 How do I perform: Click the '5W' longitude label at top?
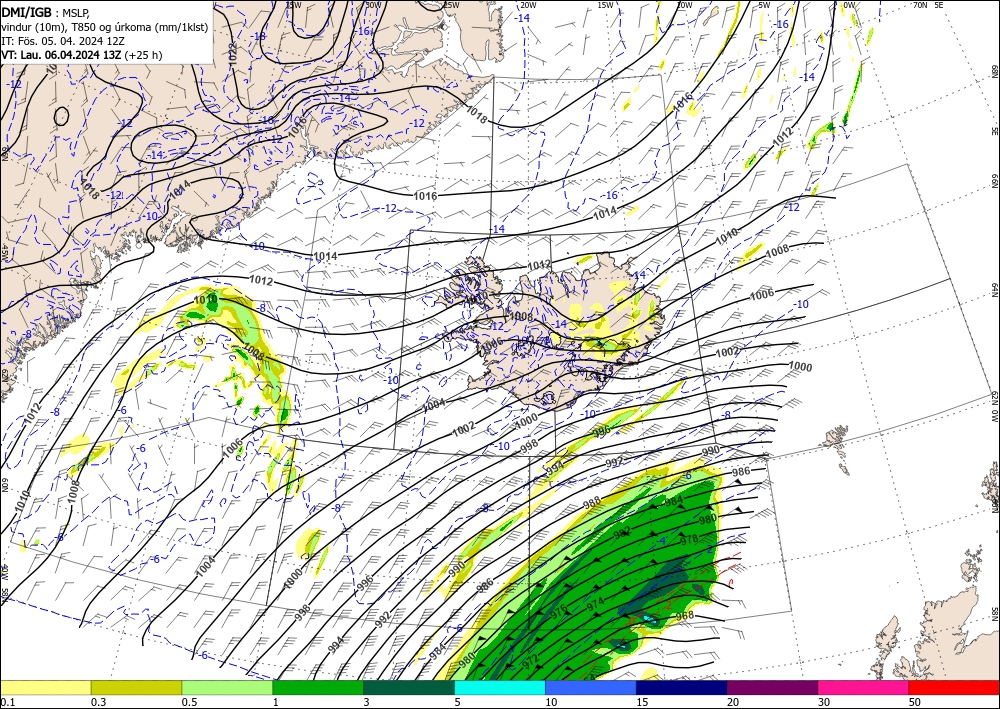[x=765, y=5]
